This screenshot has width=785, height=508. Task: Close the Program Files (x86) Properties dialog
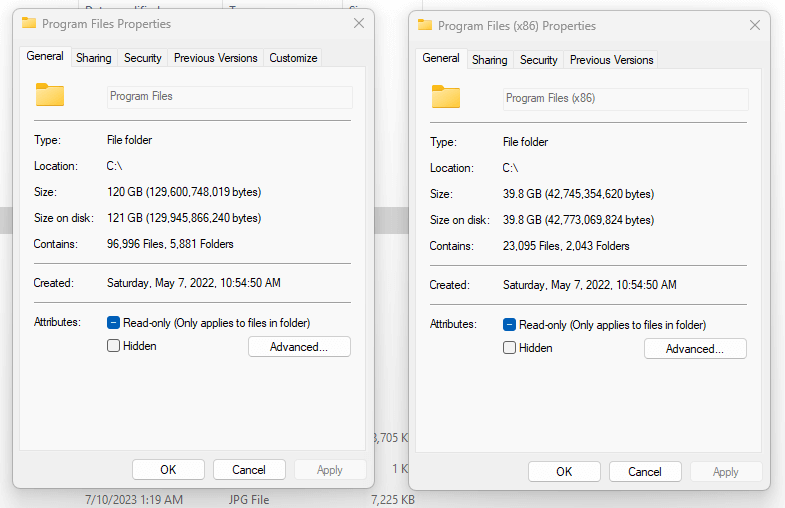click(x=755, y=25)
